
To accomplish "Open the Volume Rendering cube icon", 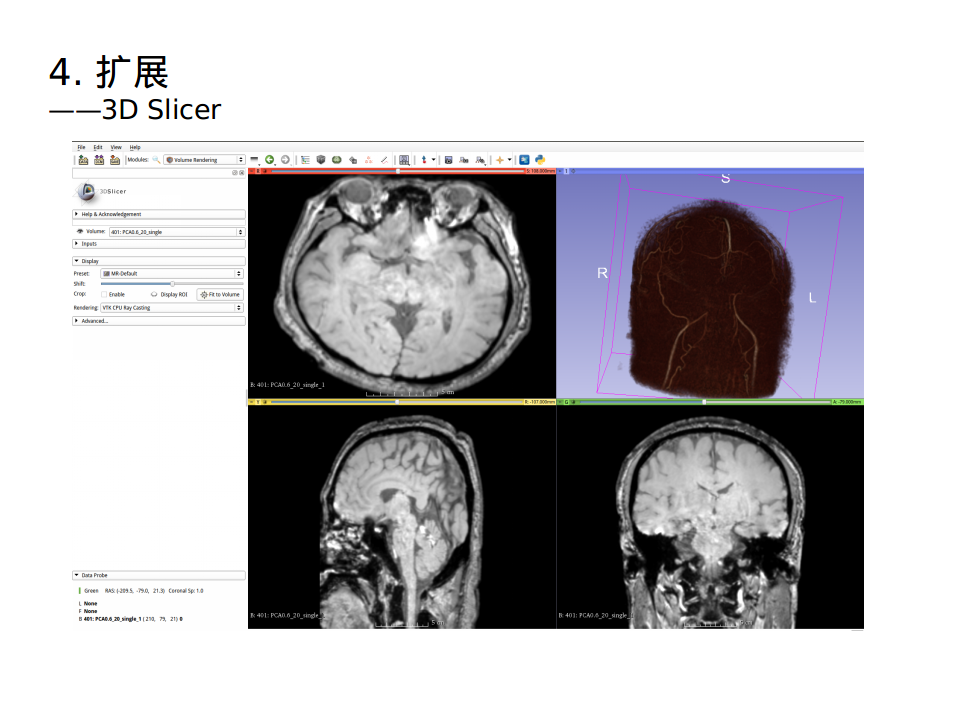I will click(x=321, y=160).
